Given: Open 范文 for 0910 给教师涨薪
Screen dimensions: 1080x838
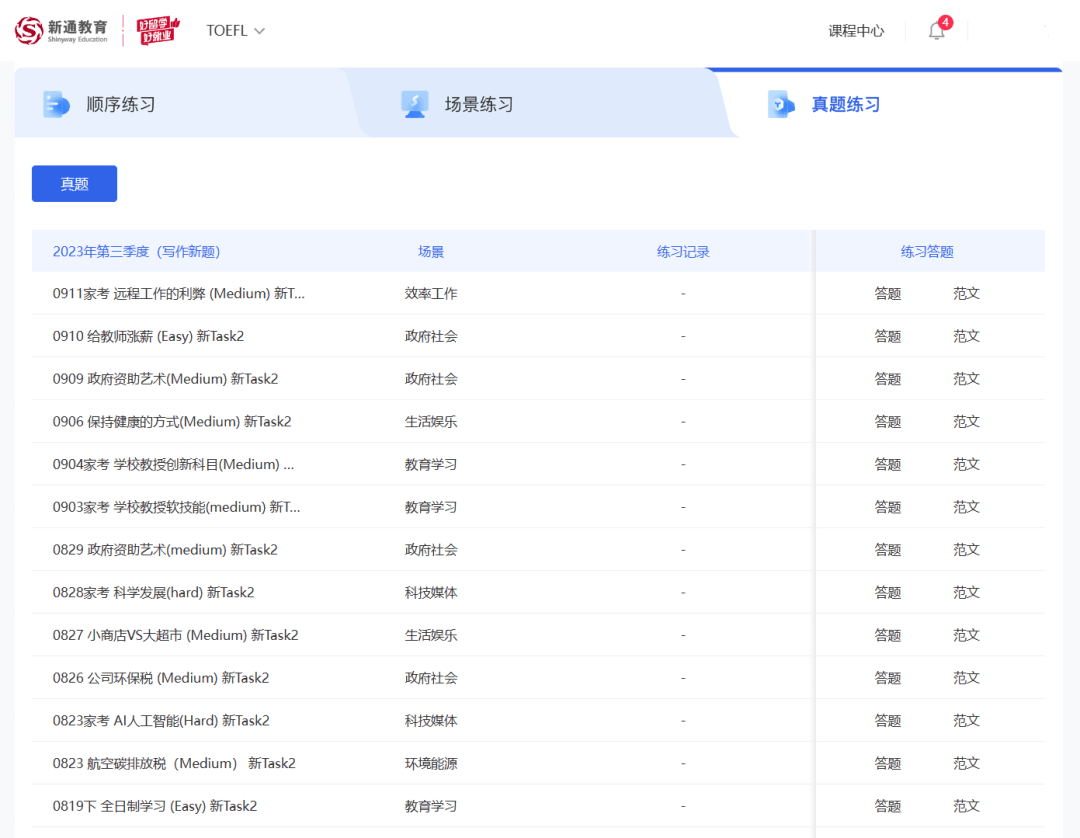Looking at the screenshot, I should coord(966,336).
